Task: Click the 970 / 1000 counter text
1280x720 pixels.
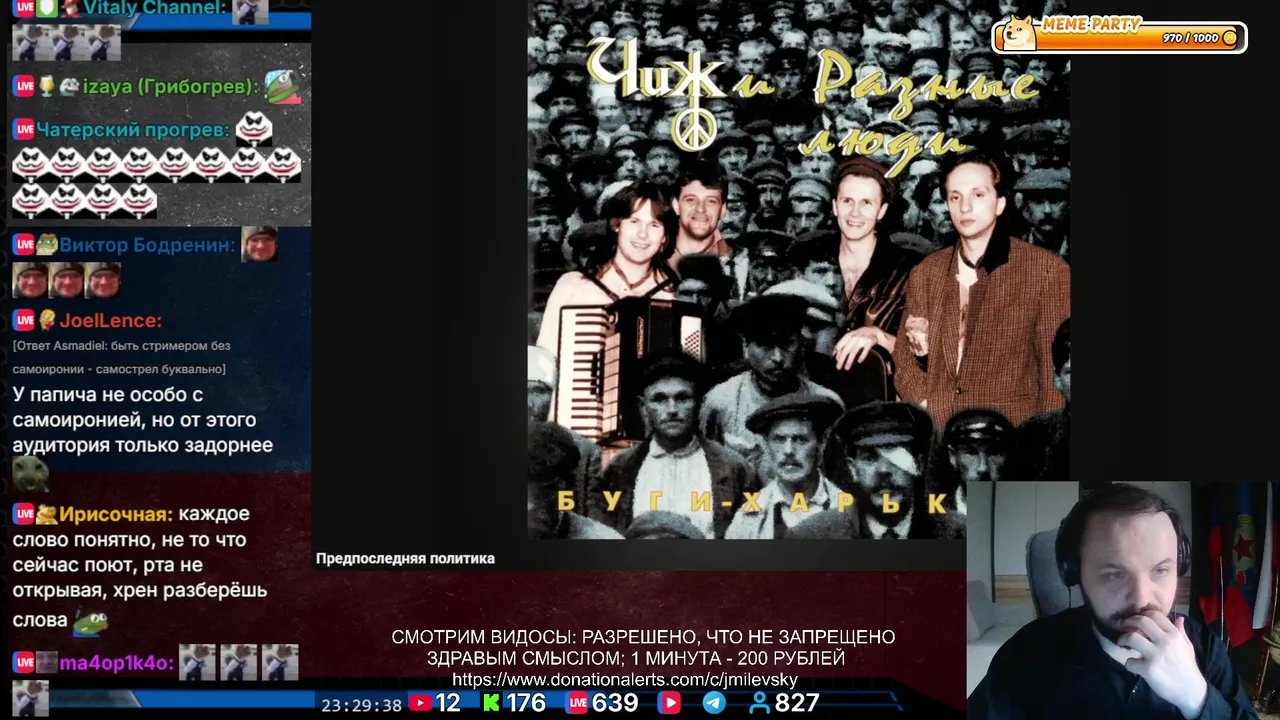Action: pyautogui.click(x=1191, y=38)
